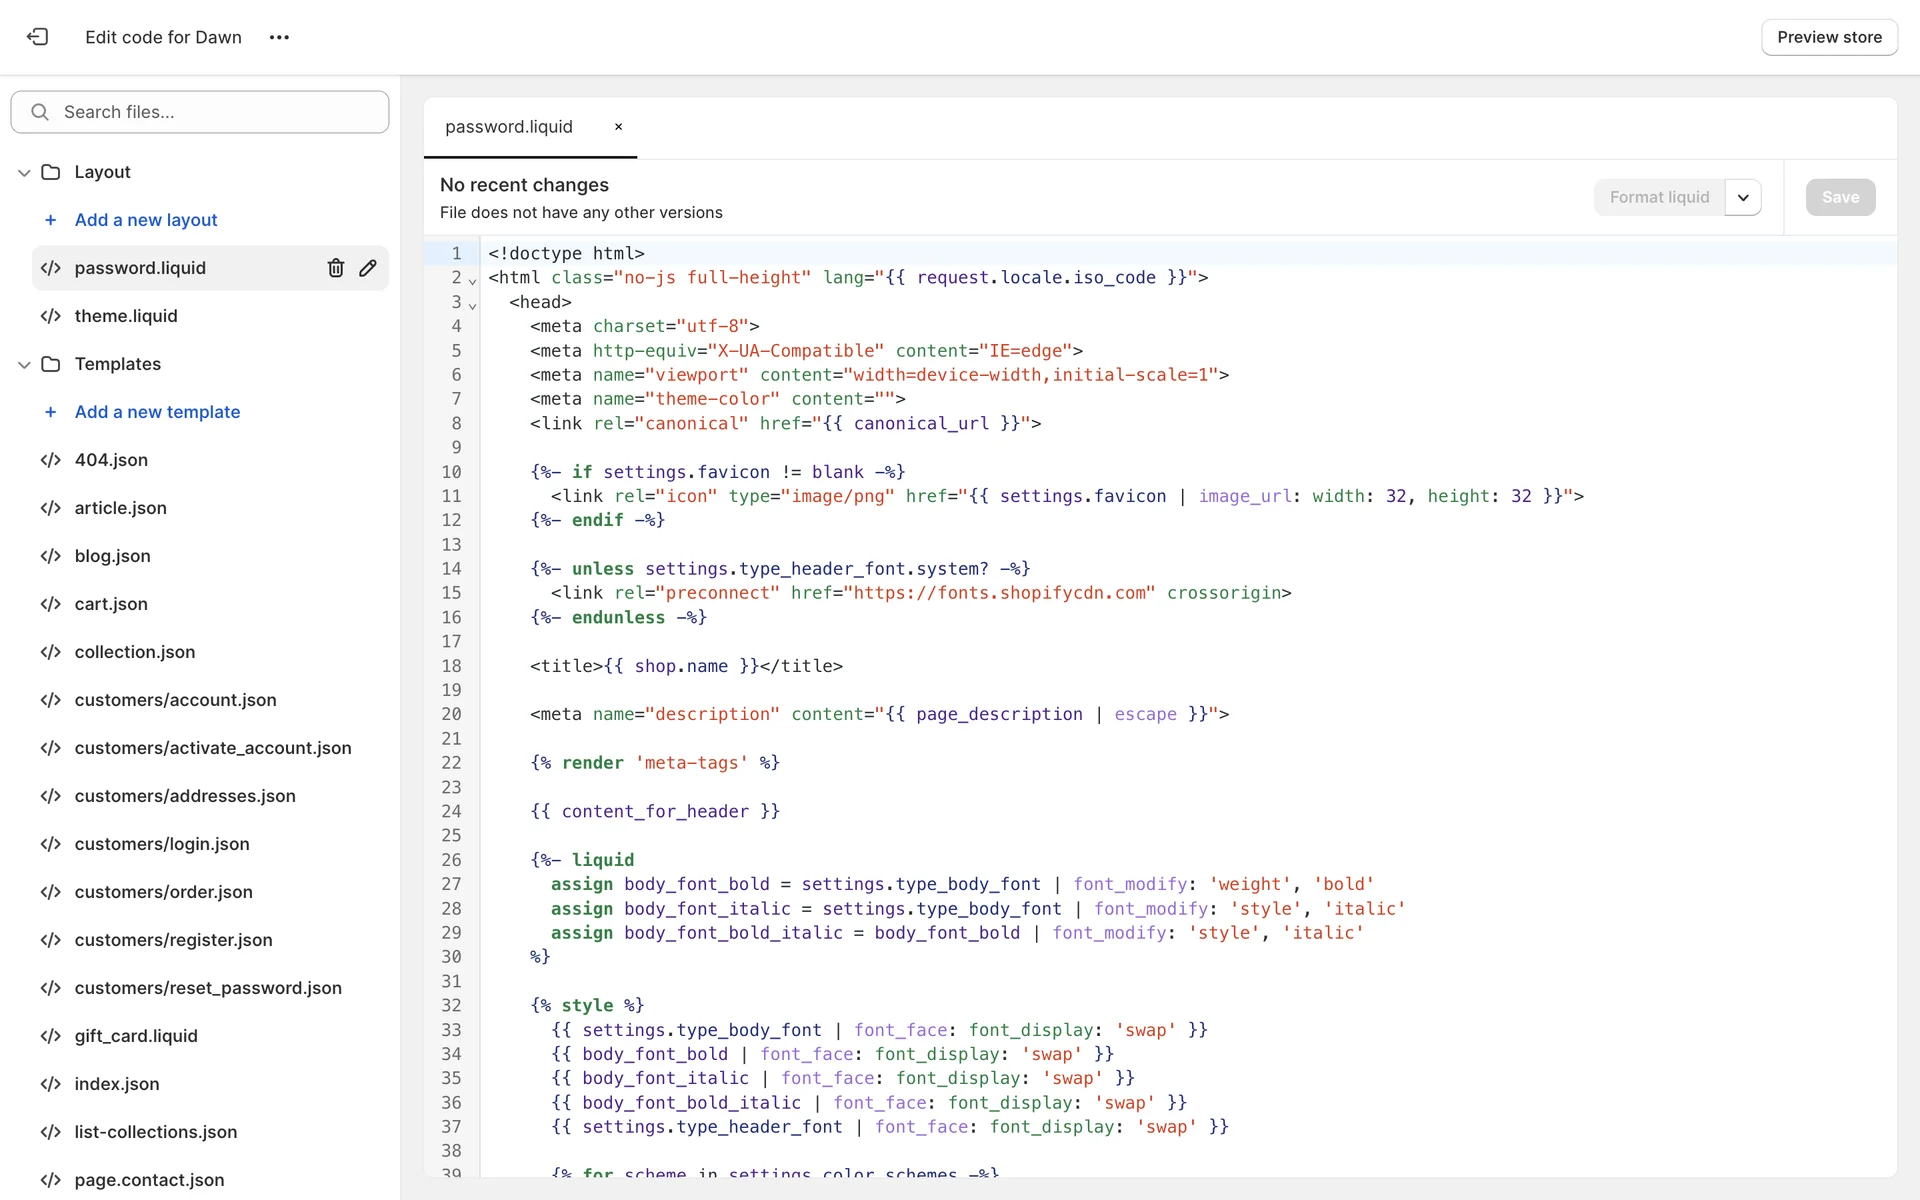The width and height of the screenshot is (1920, 1200).
Task: Click the exit editor back icon
Action: 37,37
